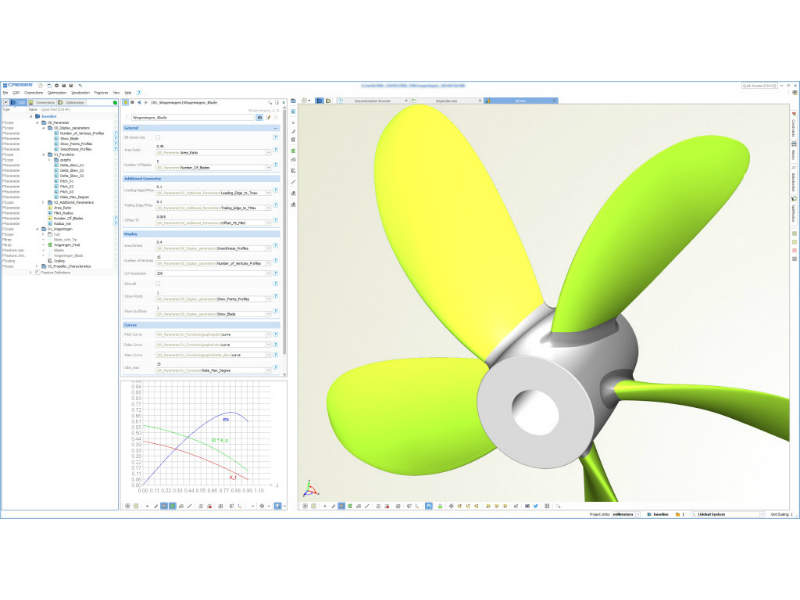The width and height of the screenshot is (800, 600).
Task: Expand the Feature Definitions node
Action: point(31,272)
